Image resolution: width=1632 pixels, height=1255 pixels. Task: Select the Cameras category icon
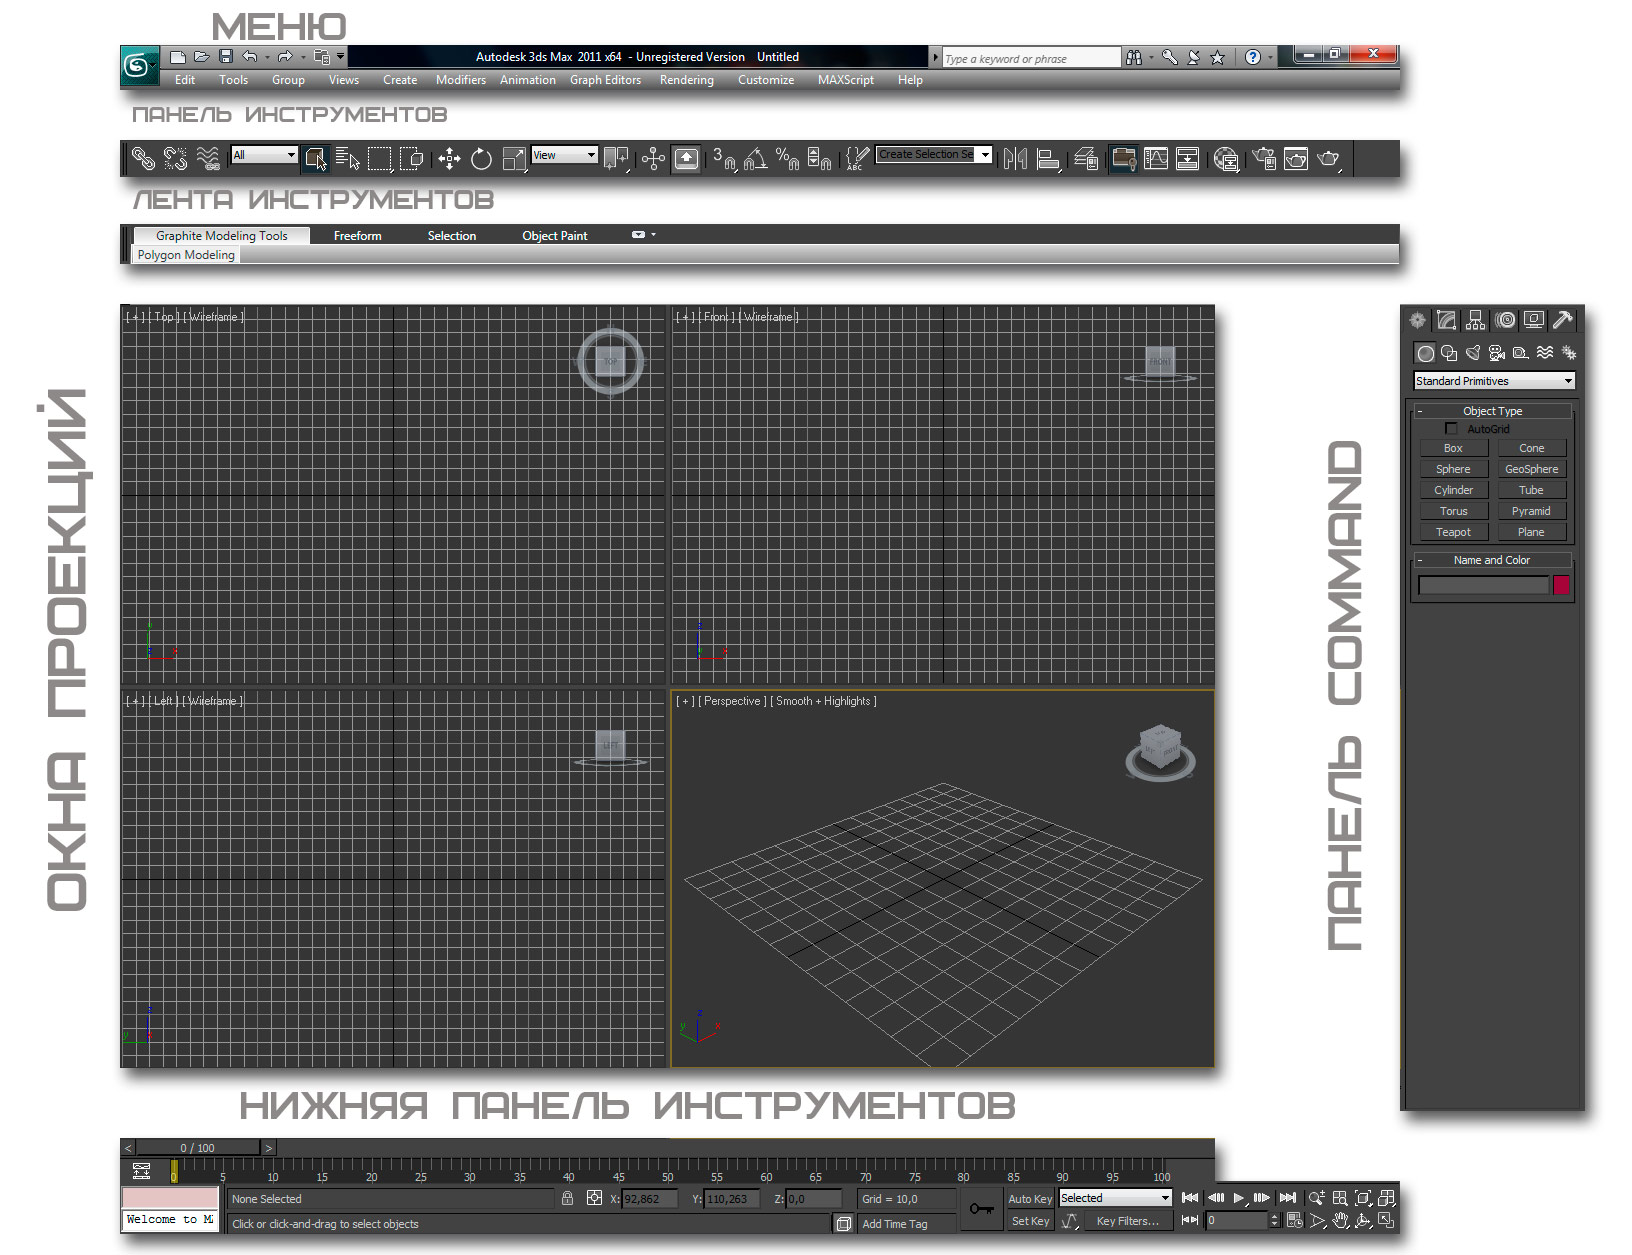coord(1496,352)
